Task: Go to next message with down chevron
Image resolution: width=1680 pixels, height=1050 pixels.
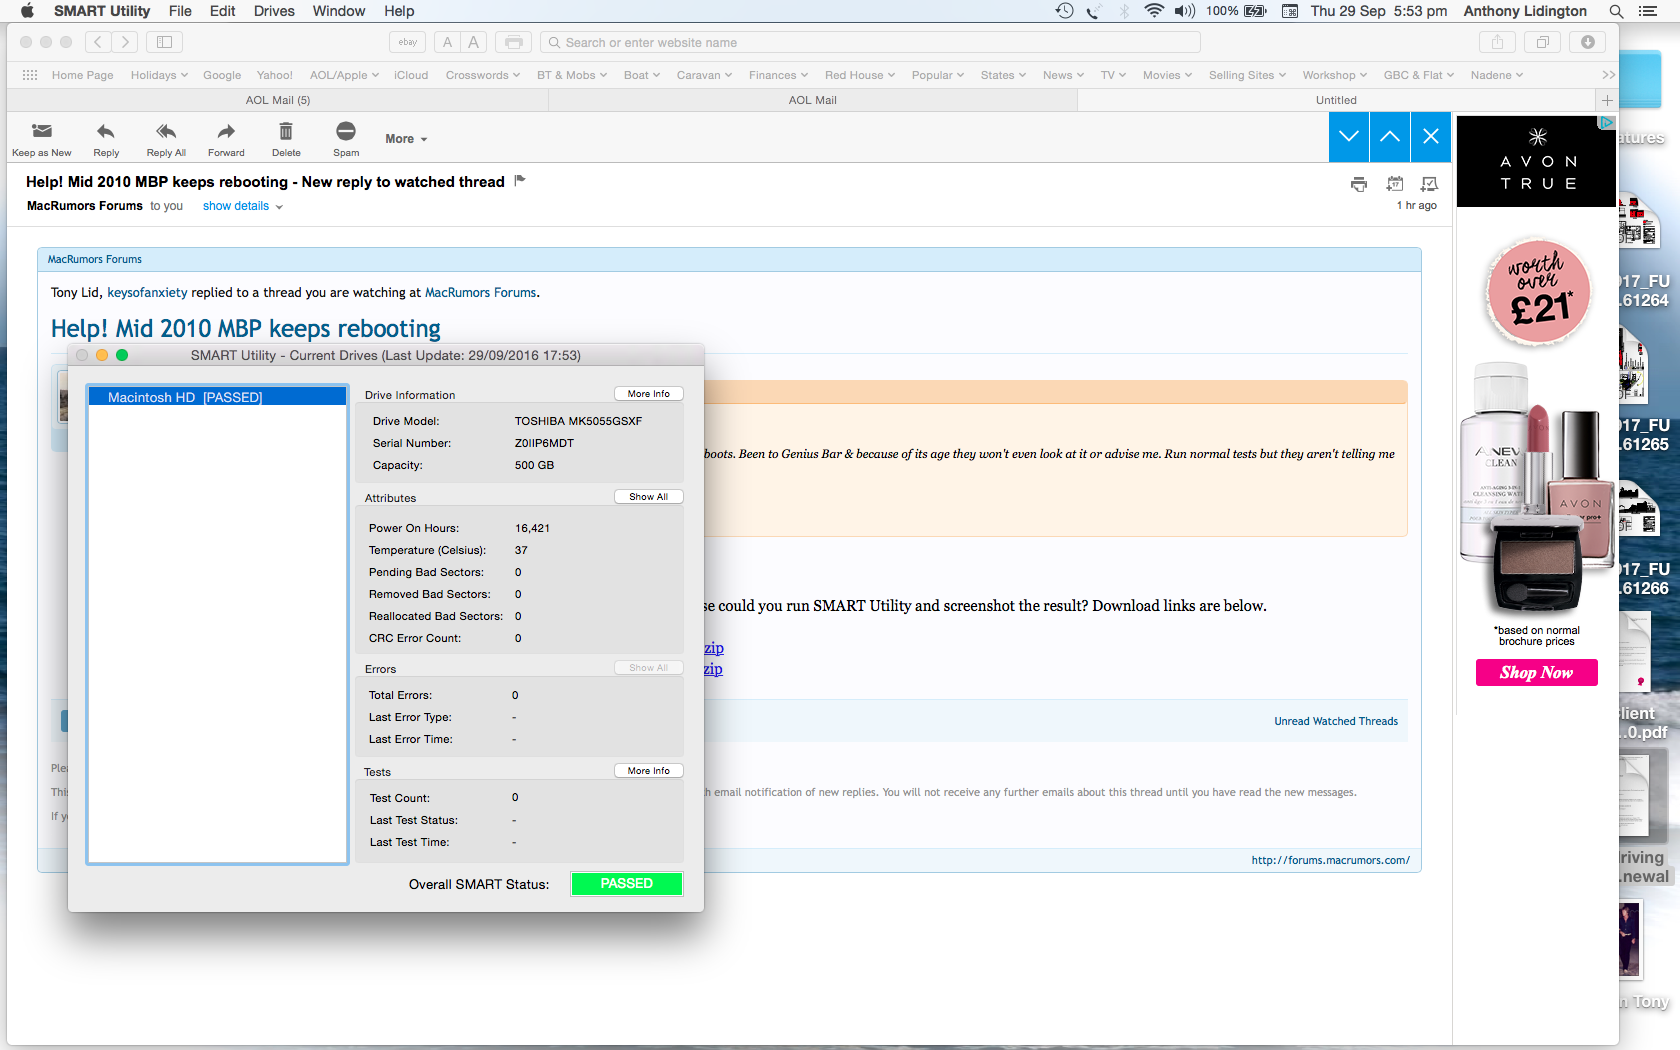Action: point(1349,137)
